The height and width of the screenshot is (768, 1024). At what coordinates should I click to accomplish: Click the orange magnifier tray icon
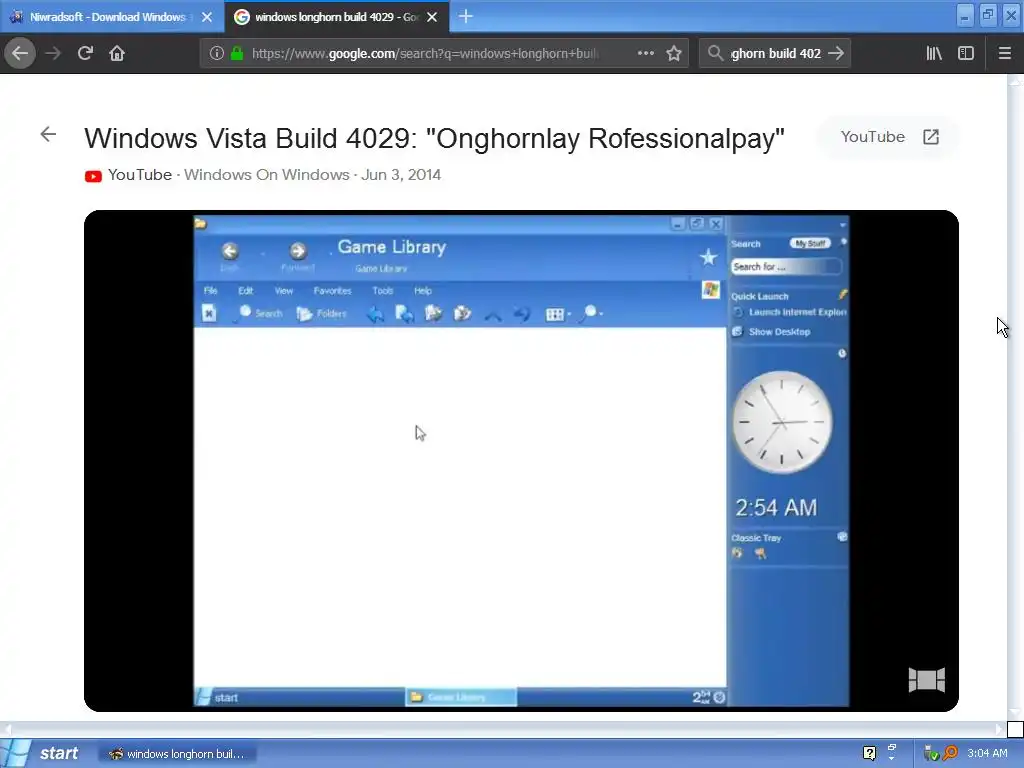tap(950, 754)
